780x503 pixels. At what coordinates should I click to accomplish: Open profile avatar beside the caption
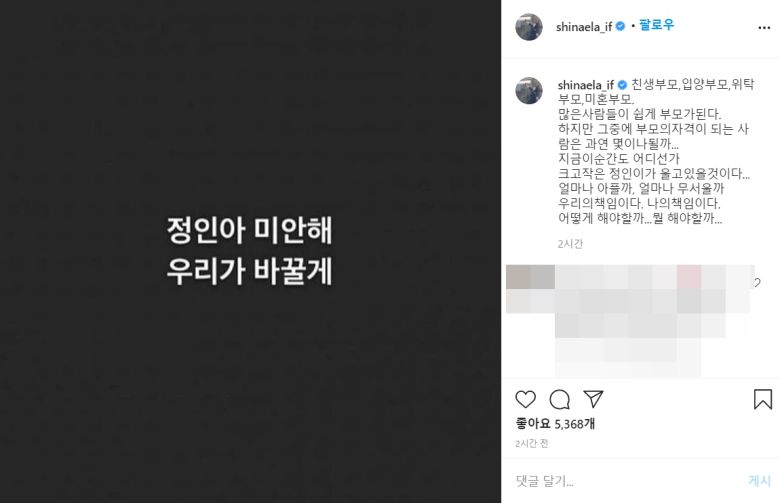pos(529,91)
